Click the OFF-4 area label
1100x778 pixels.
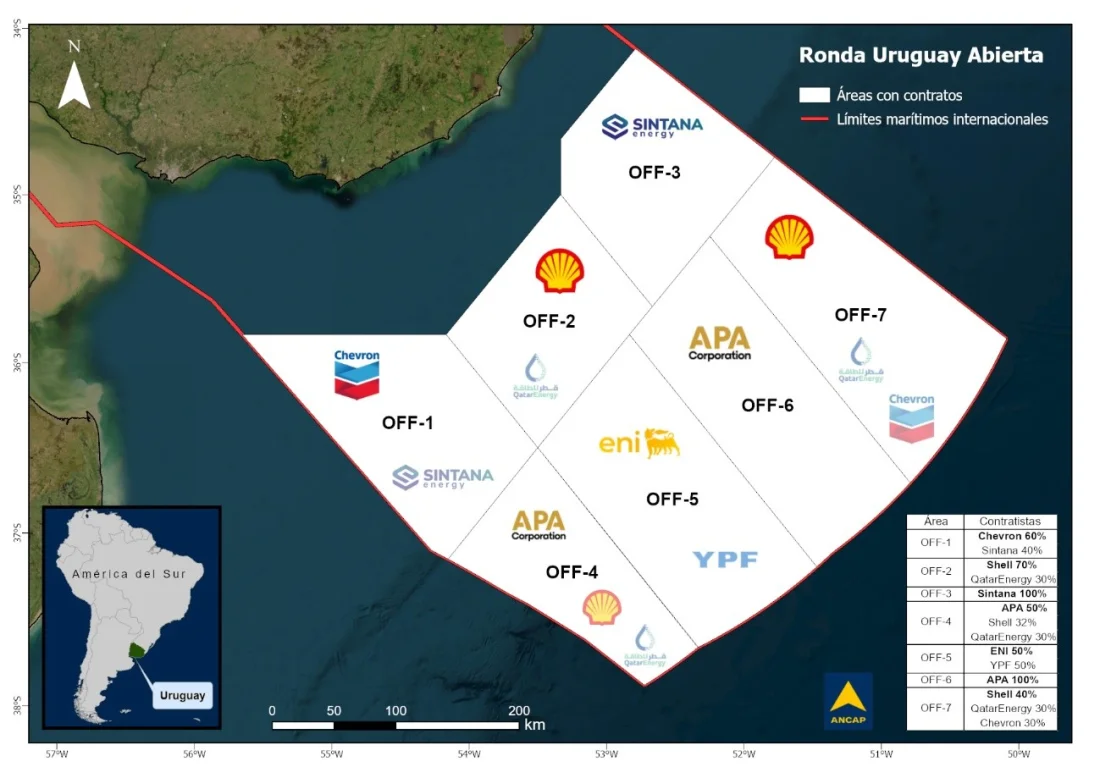[x=572, y=572]
